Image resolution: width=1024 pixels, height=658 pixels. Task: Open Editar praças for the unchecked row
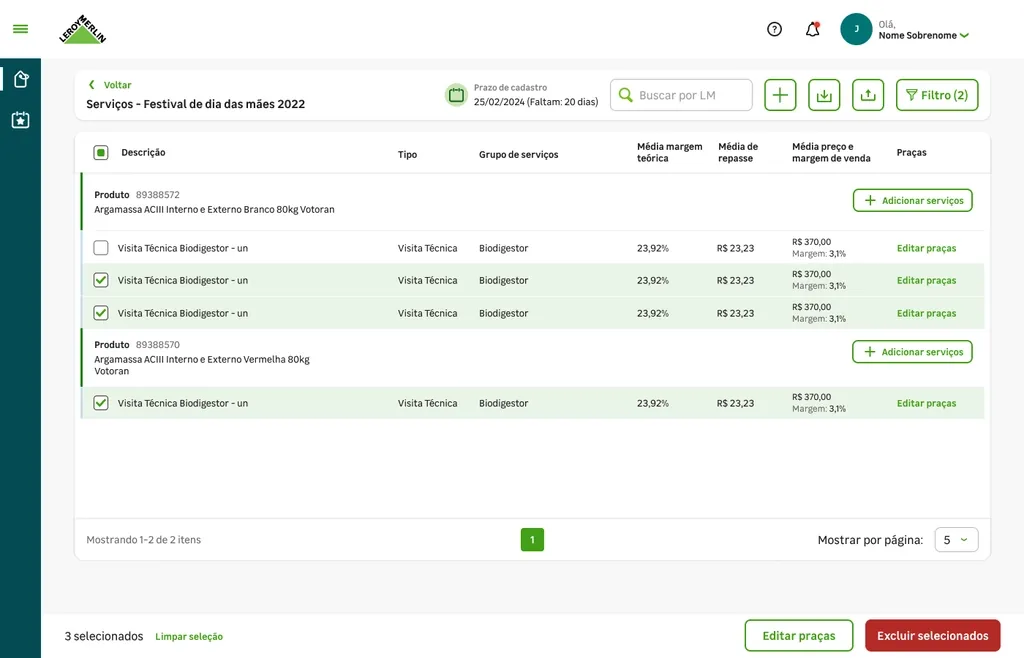[926, 248]
